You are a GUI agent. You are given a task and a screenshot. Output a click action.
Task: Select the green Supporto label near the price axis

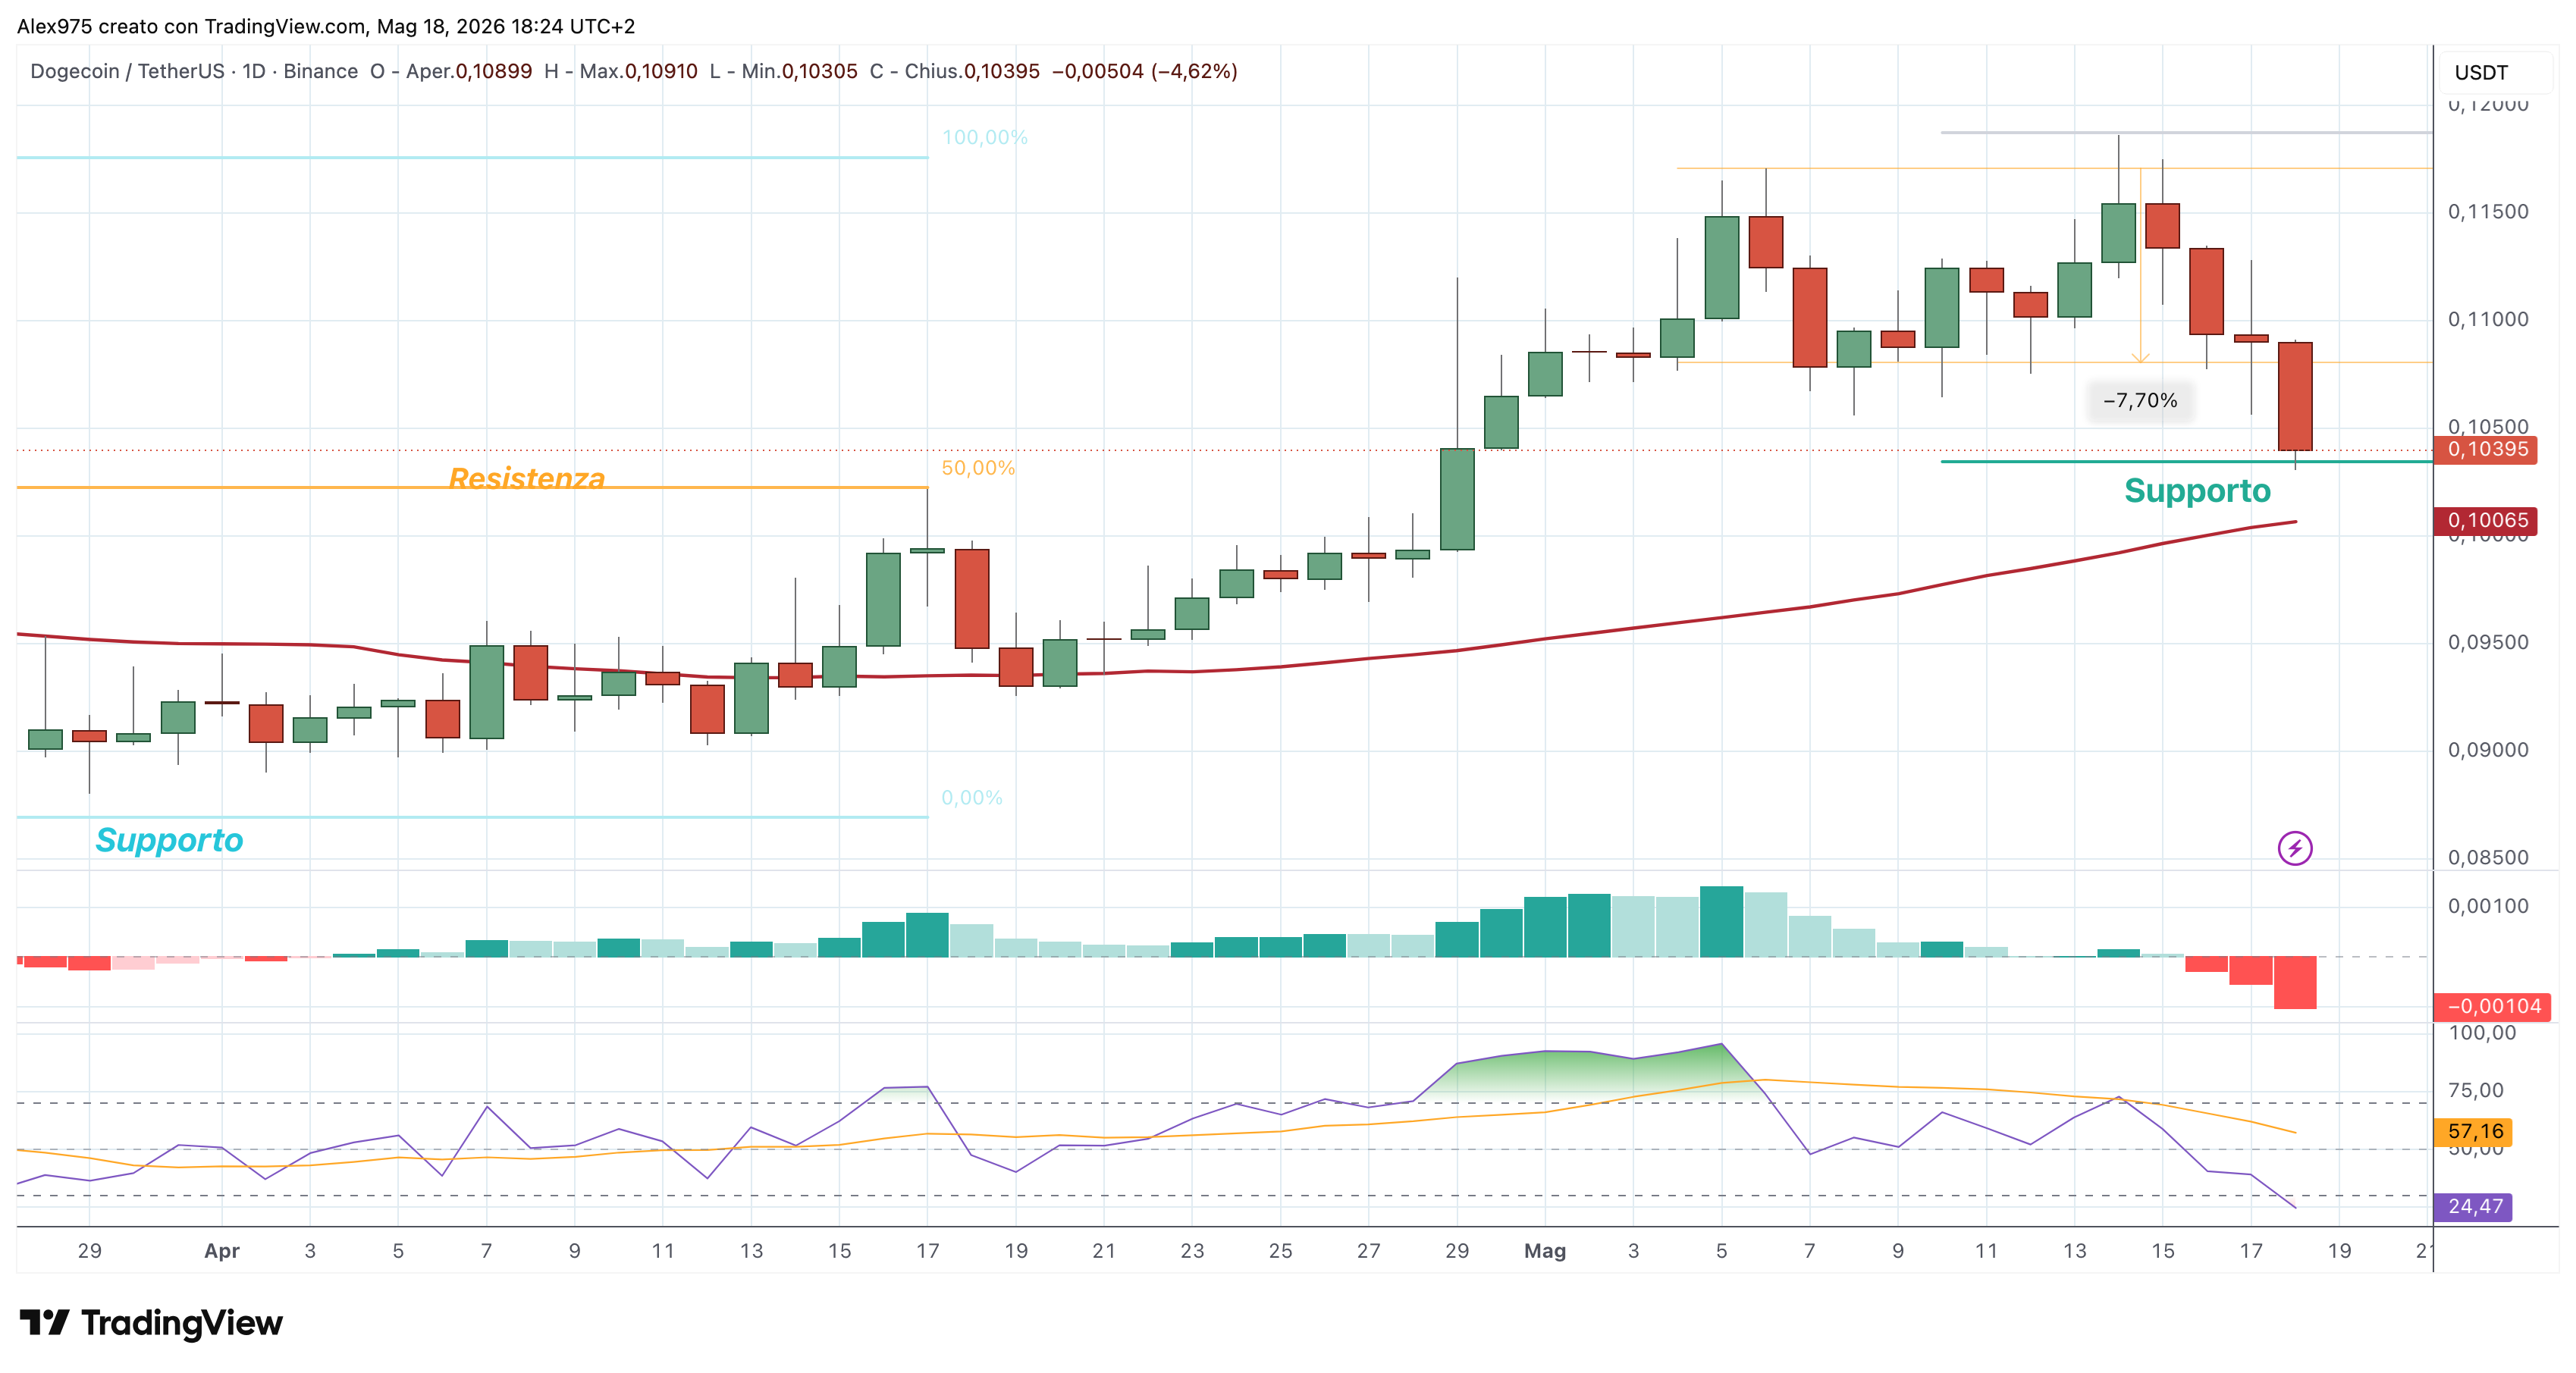[x=2197, y=490]
